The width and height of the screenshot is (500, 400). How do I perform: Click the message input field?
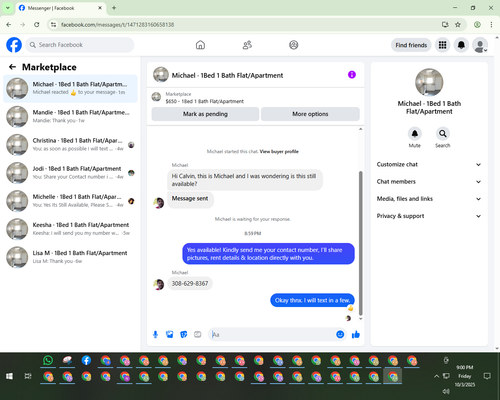click(x=273, y=334)
